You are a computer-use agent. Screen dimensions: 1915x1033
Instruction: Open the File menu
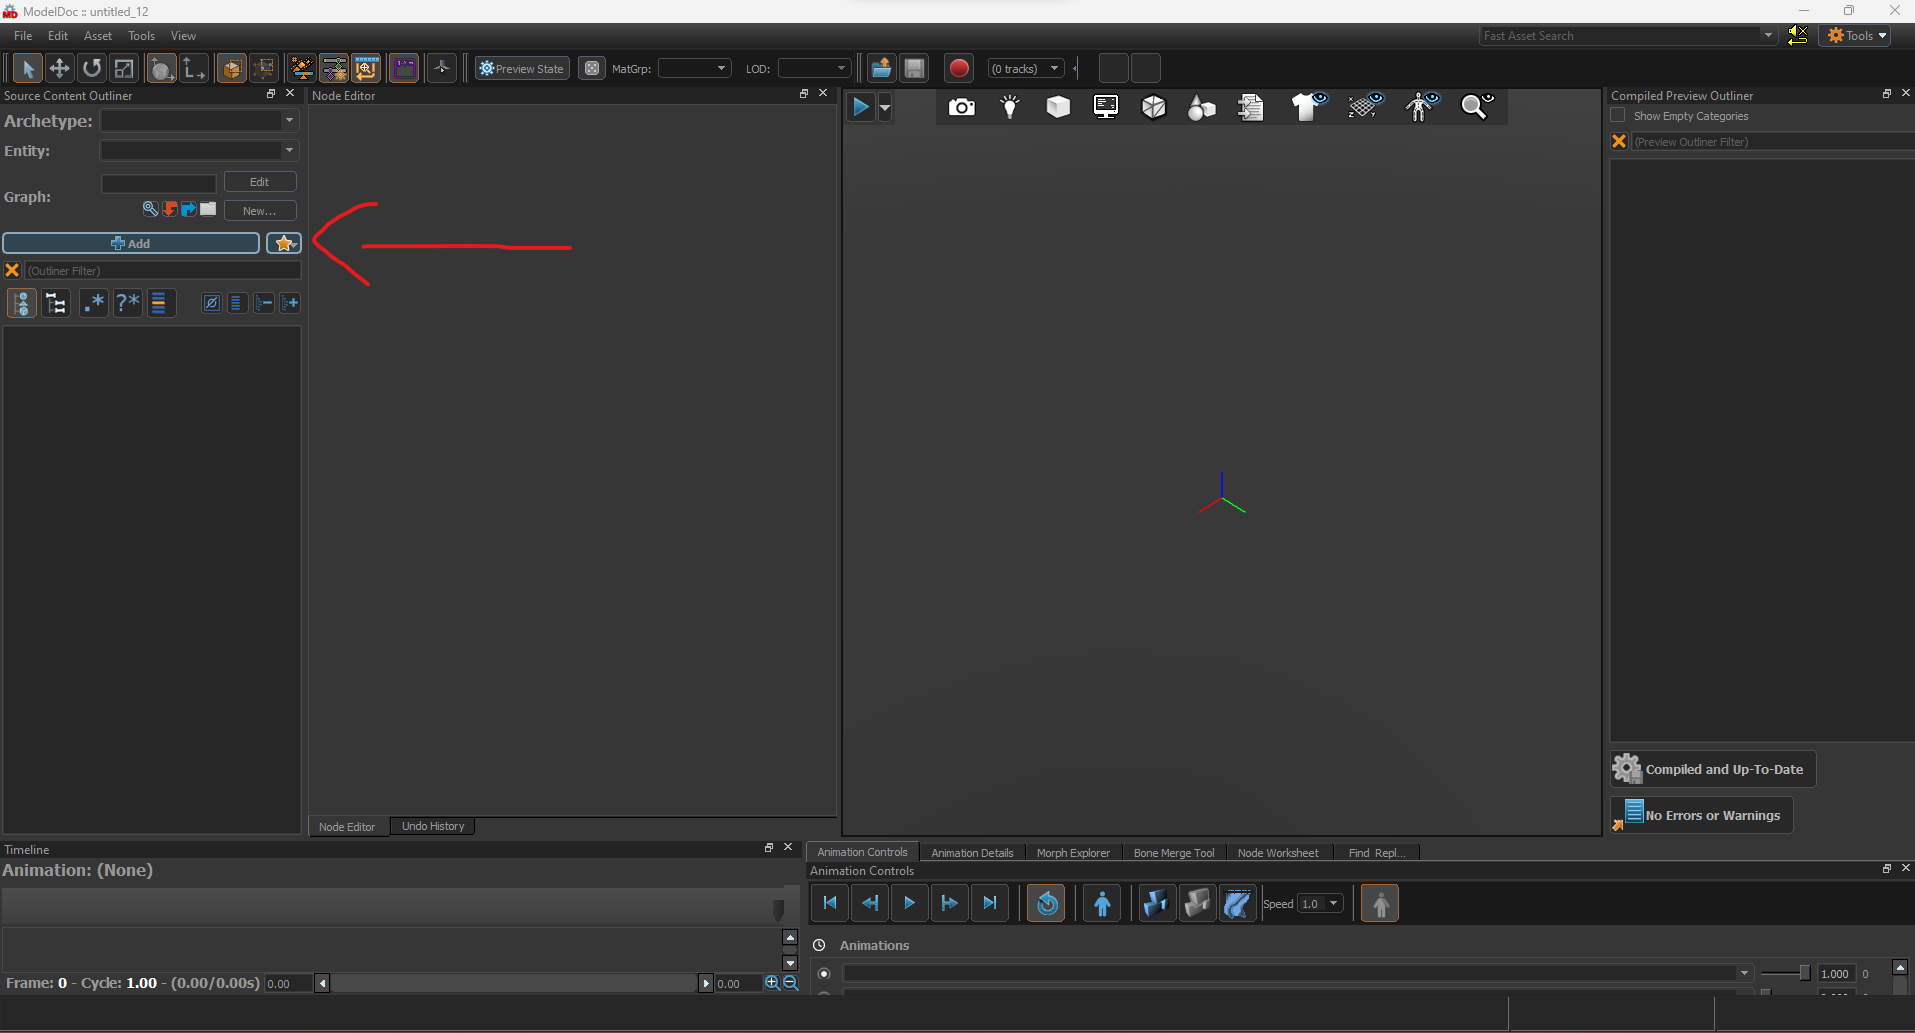pyautogui.click(x=23, y=35)
